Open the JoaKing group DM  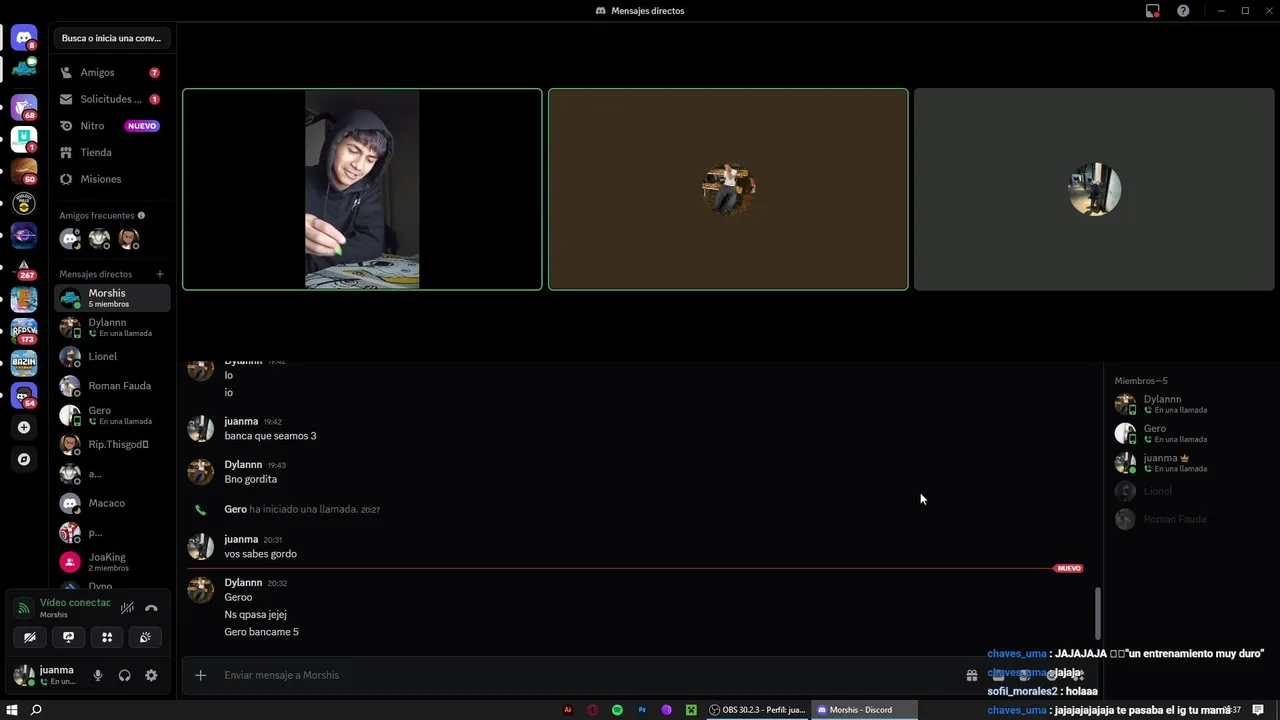pos(112,562)
